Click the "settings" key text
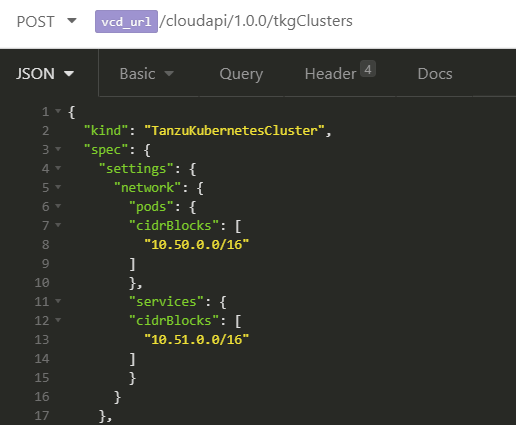The width and height of the screenshot is (516, 425). click(136, 169)
